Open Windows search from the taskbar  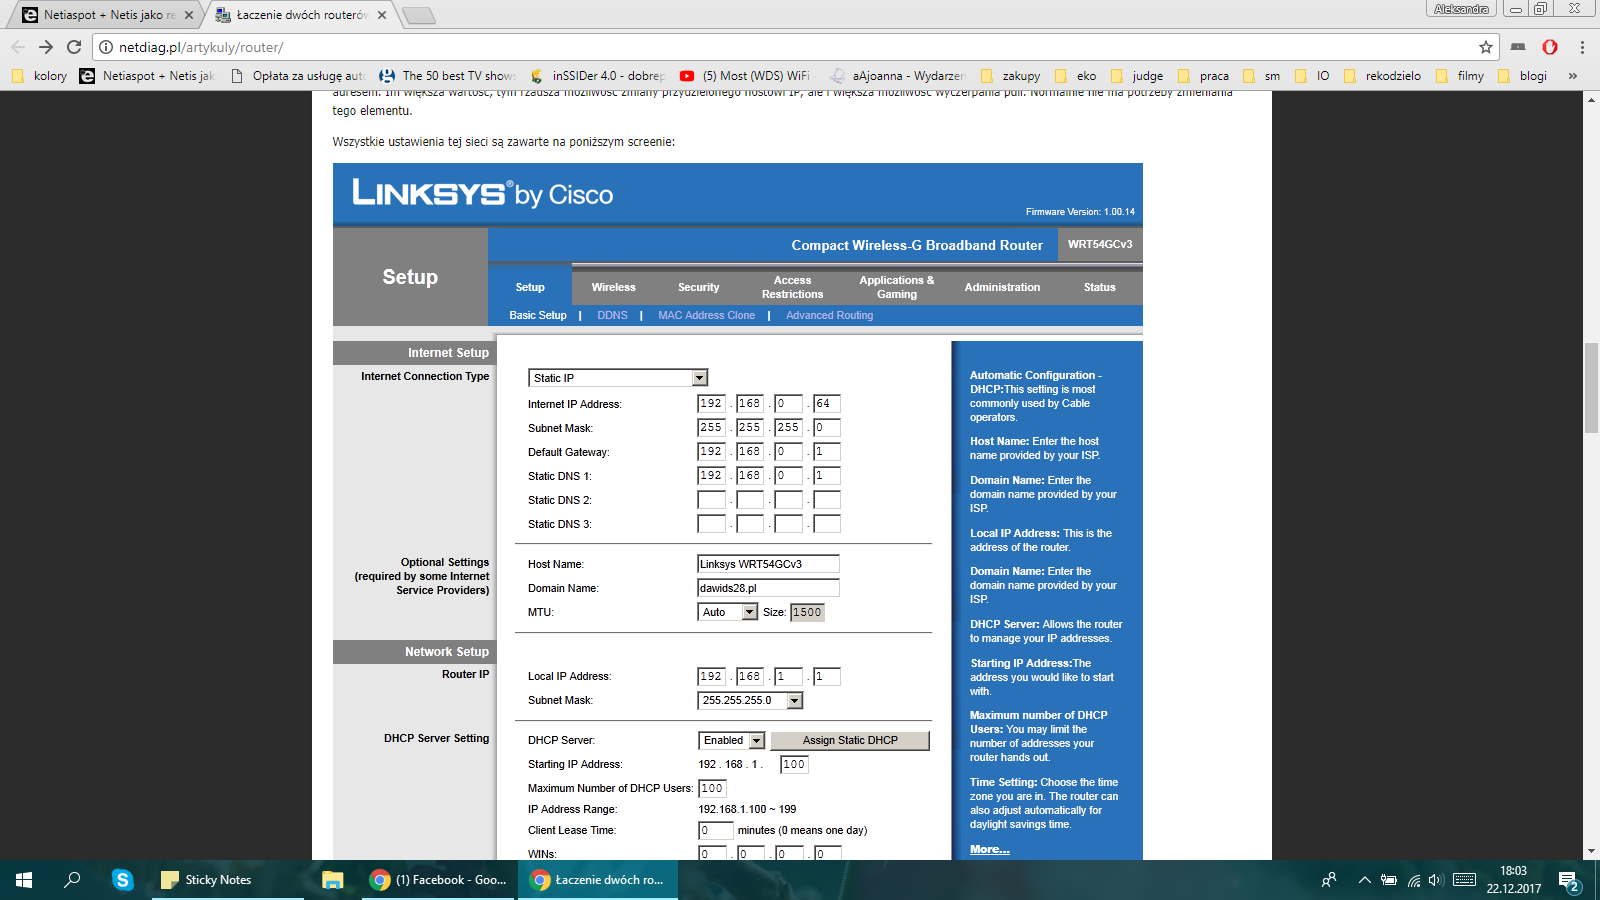click(72, 880)
